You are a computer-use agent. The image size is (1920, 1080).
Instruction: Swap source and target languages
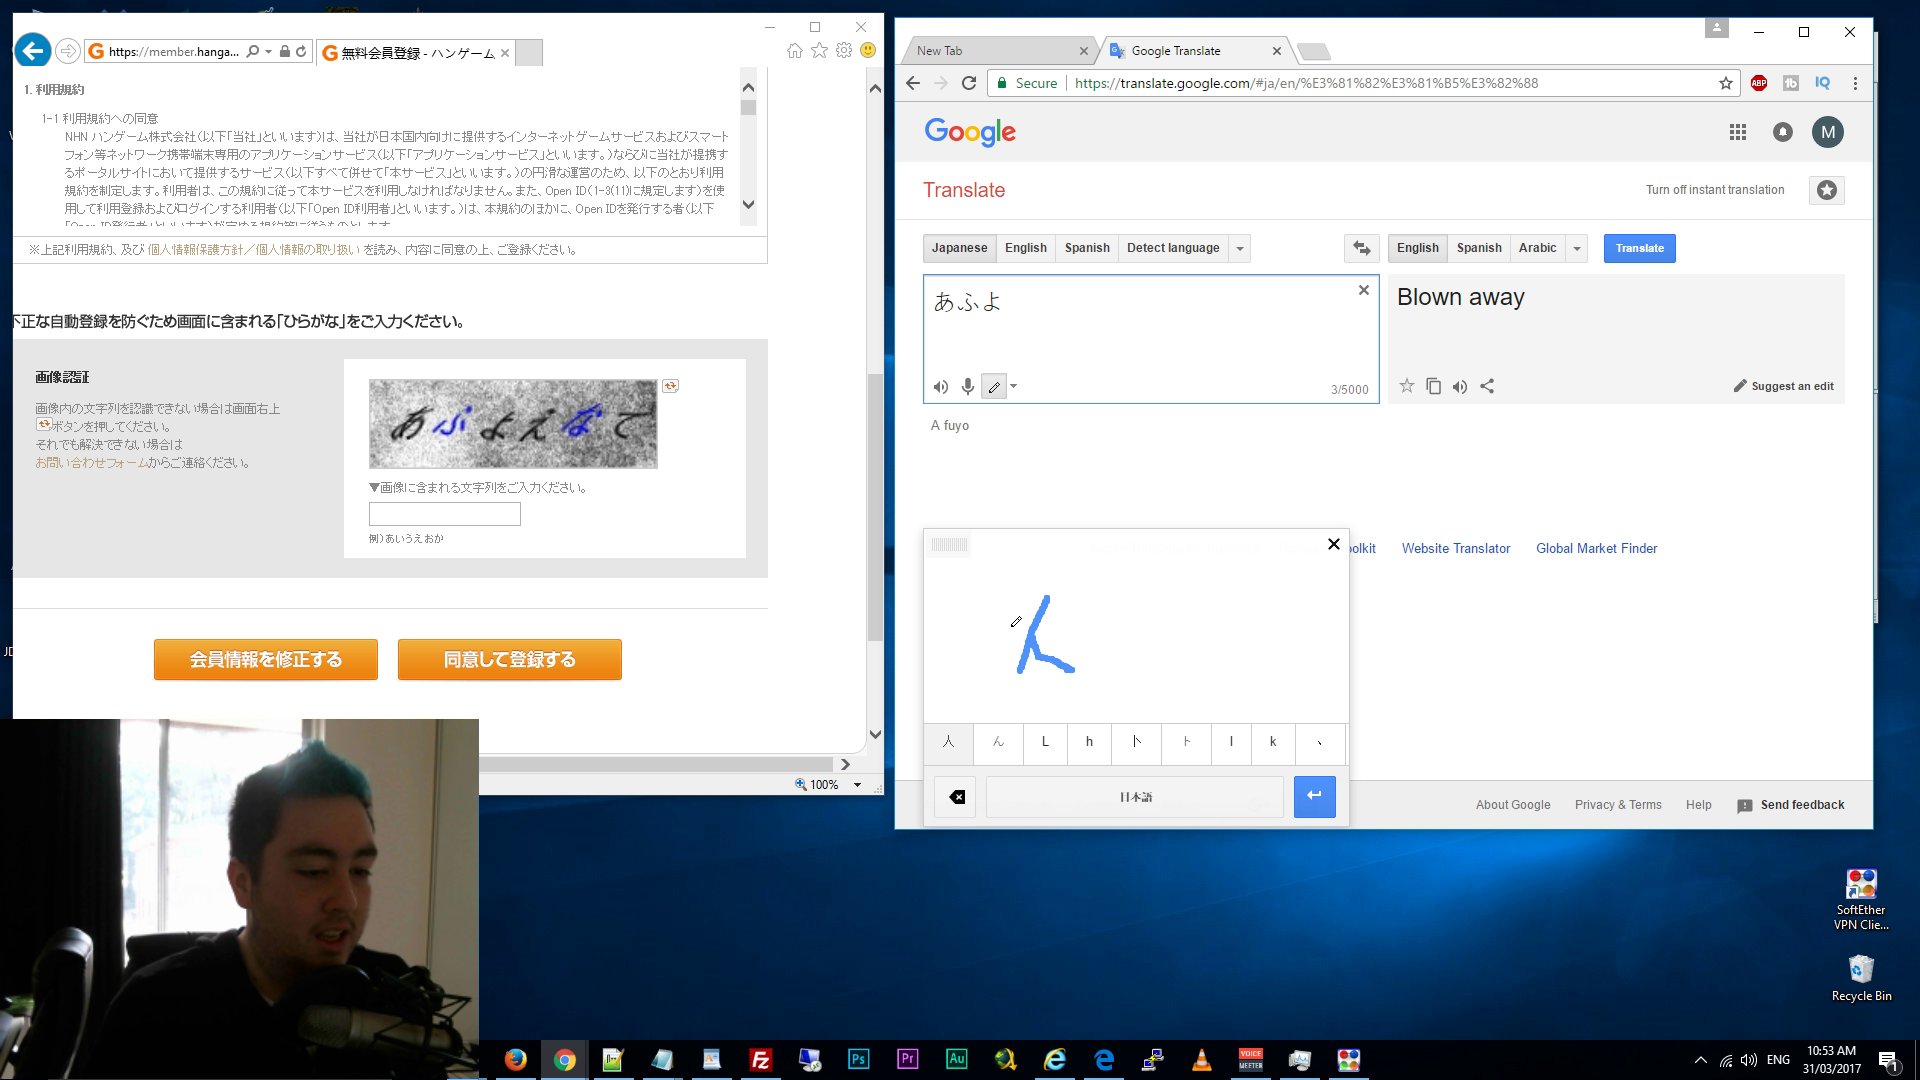[x=1362, y=248]
